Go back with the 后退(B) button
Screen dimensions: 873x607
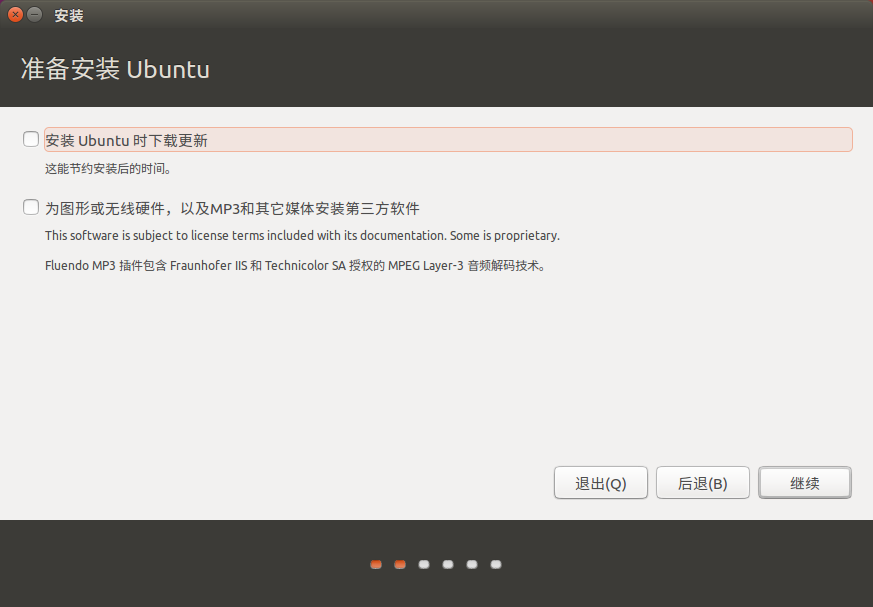pos(703,483)
